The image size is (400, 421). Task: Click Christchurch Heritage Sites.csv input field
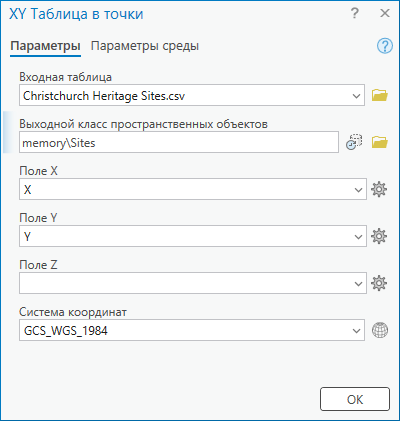pyautogui.click(x=192, y=96)
